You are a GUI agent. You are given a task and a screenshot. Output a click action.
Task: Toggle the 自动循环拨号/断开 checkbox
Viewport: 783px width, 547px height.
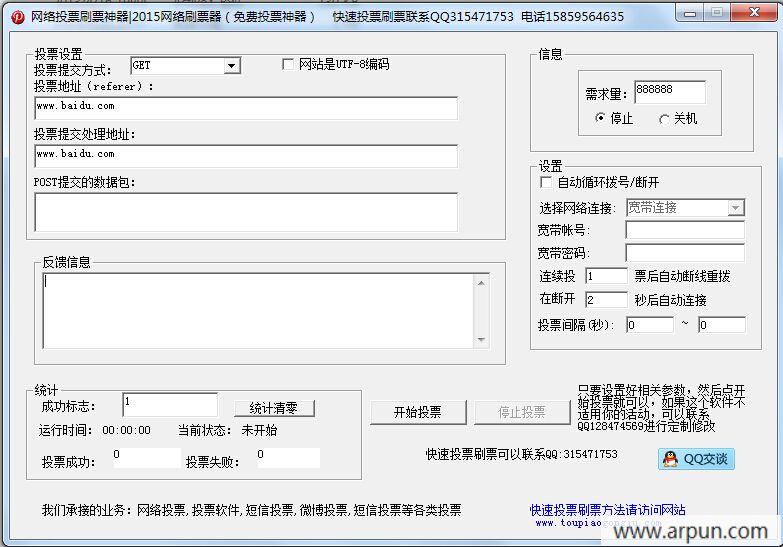pos(546,183)
